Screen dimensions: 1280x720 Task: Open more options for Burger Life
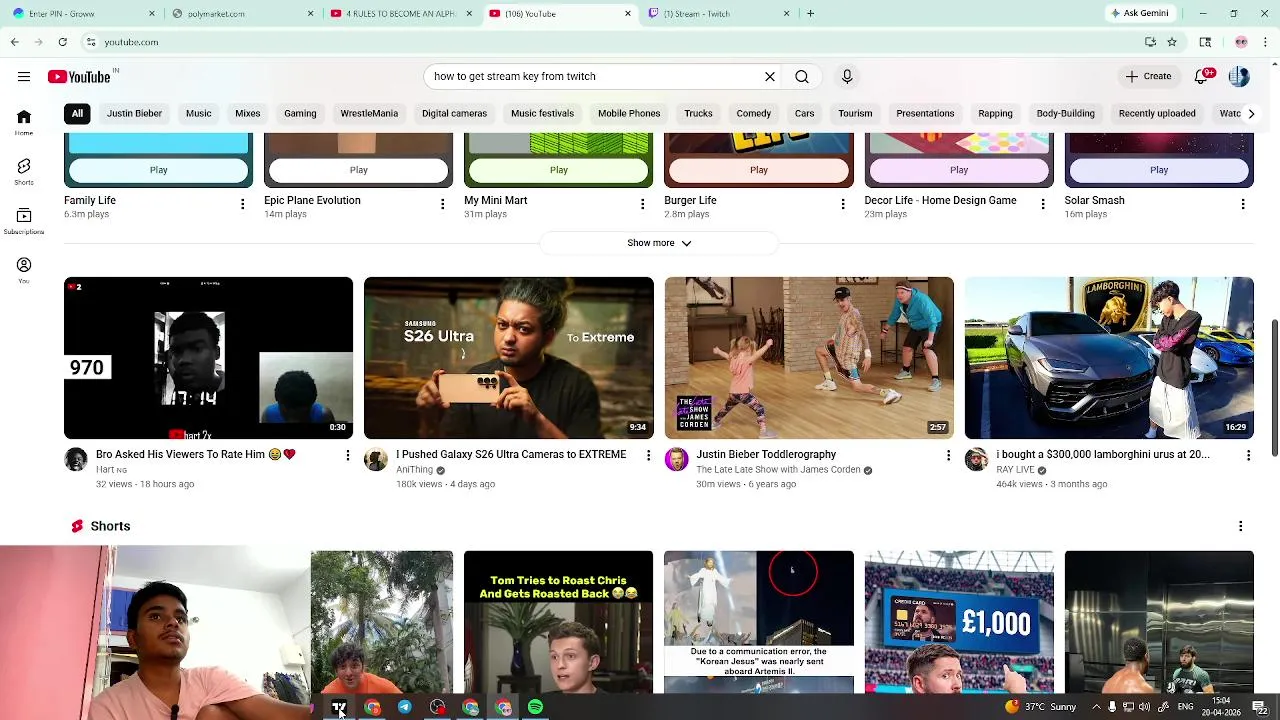click(x=842, y=204)
